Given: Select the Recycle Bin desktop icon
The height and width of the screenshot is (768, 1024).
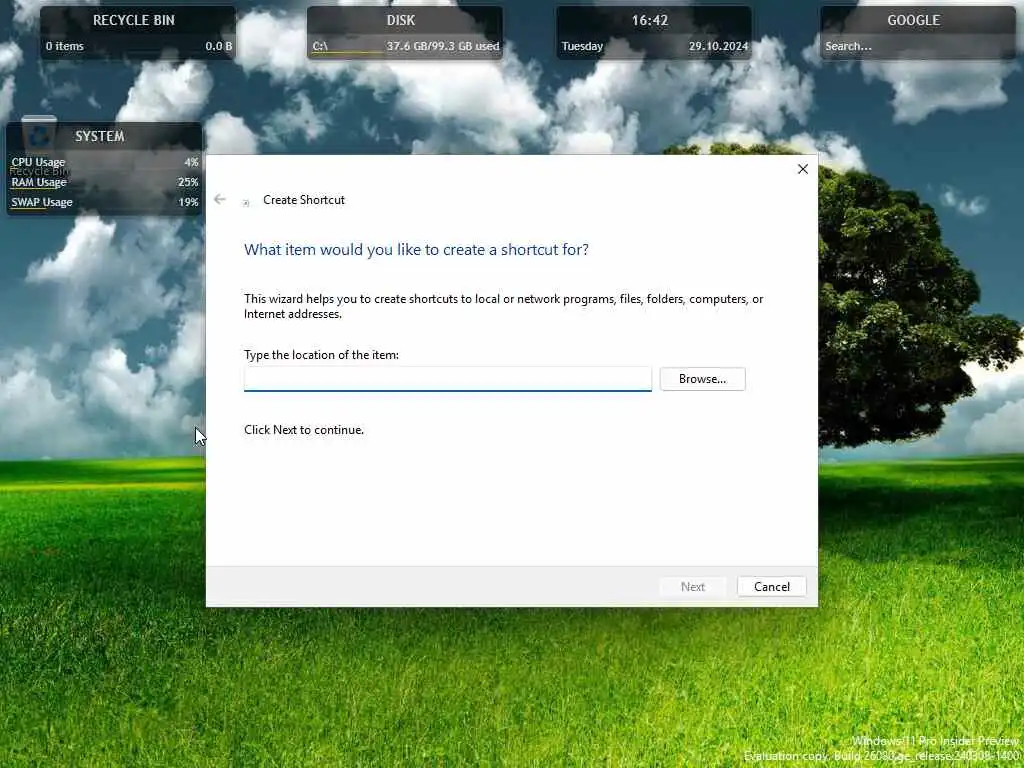Looking at the screenshot, I should point(39,145).
